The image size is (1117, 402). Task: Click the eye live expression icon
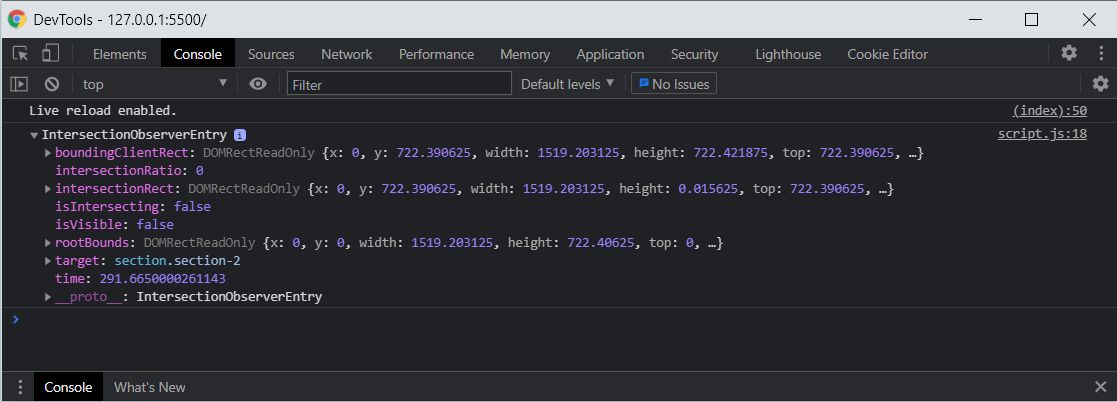click(x=258, y=84)
